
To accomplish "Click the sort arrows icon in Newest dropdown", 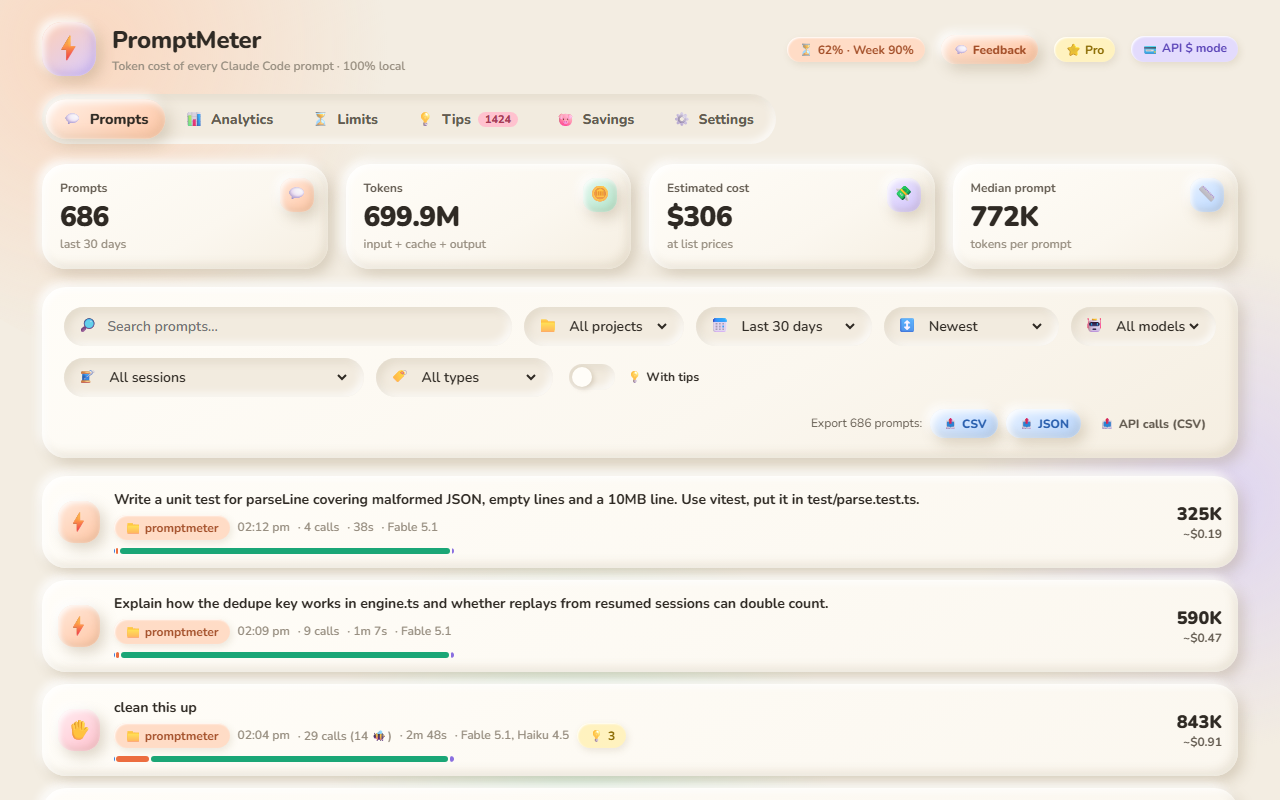I will [x=907, y=326].
